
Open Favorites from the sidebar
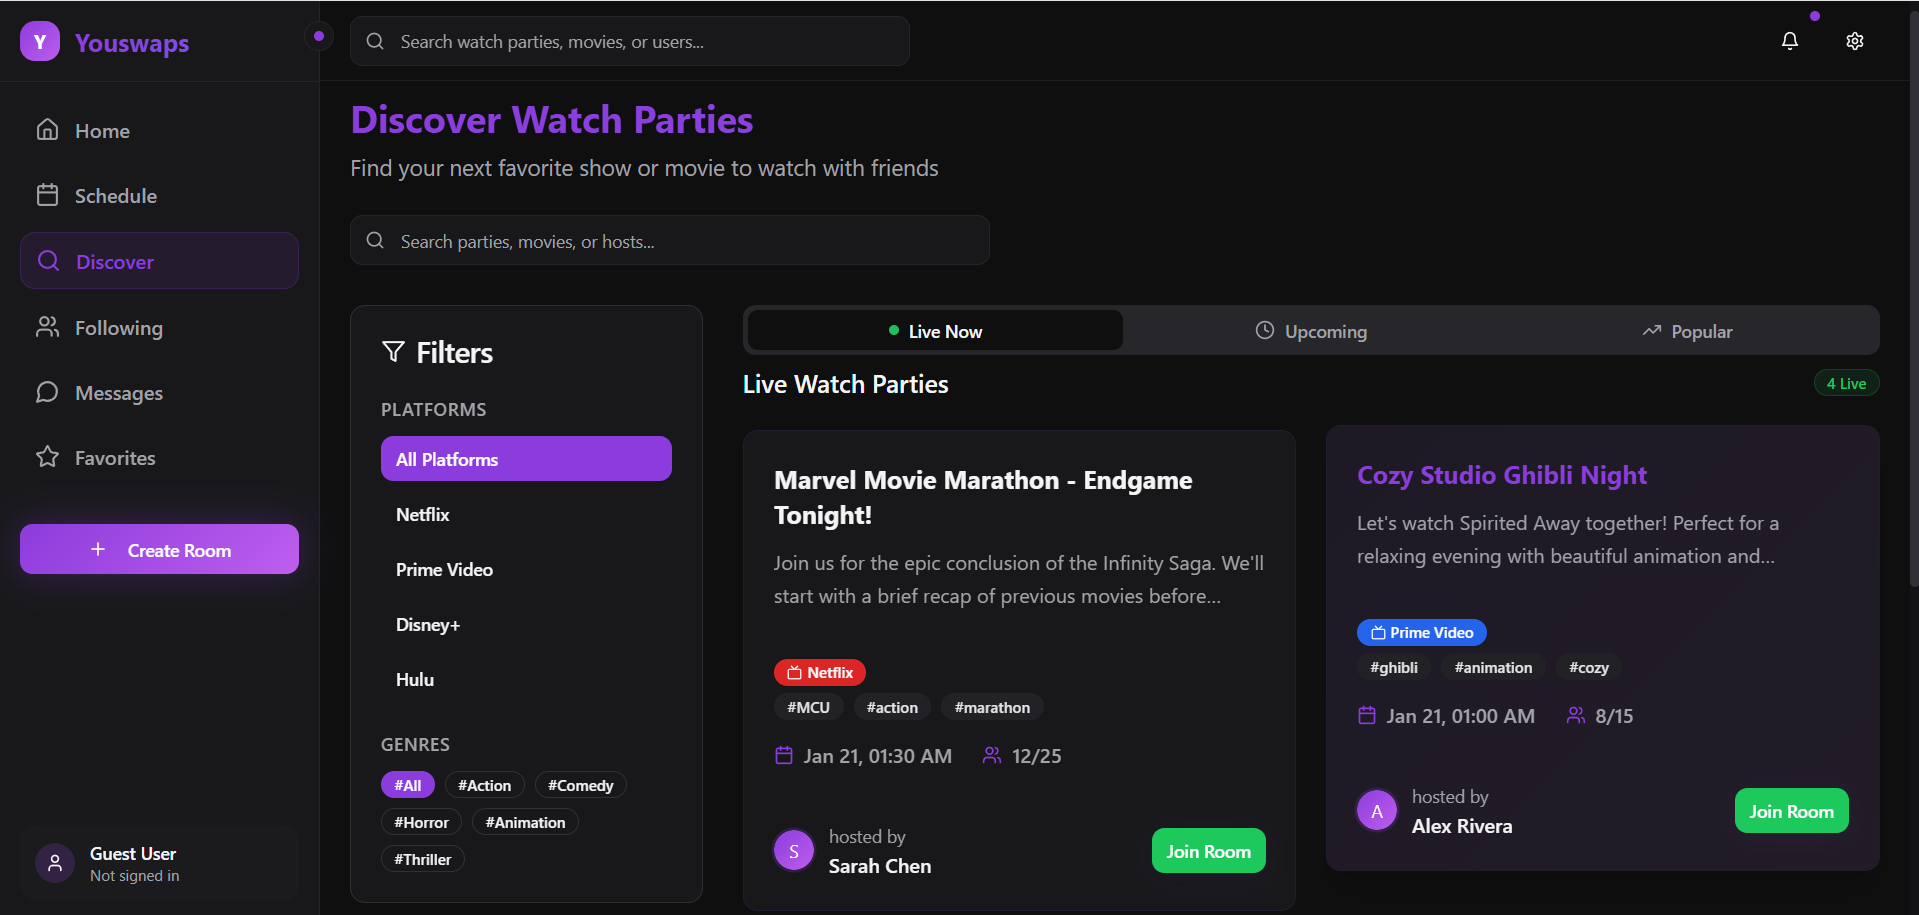pos(115,458)
